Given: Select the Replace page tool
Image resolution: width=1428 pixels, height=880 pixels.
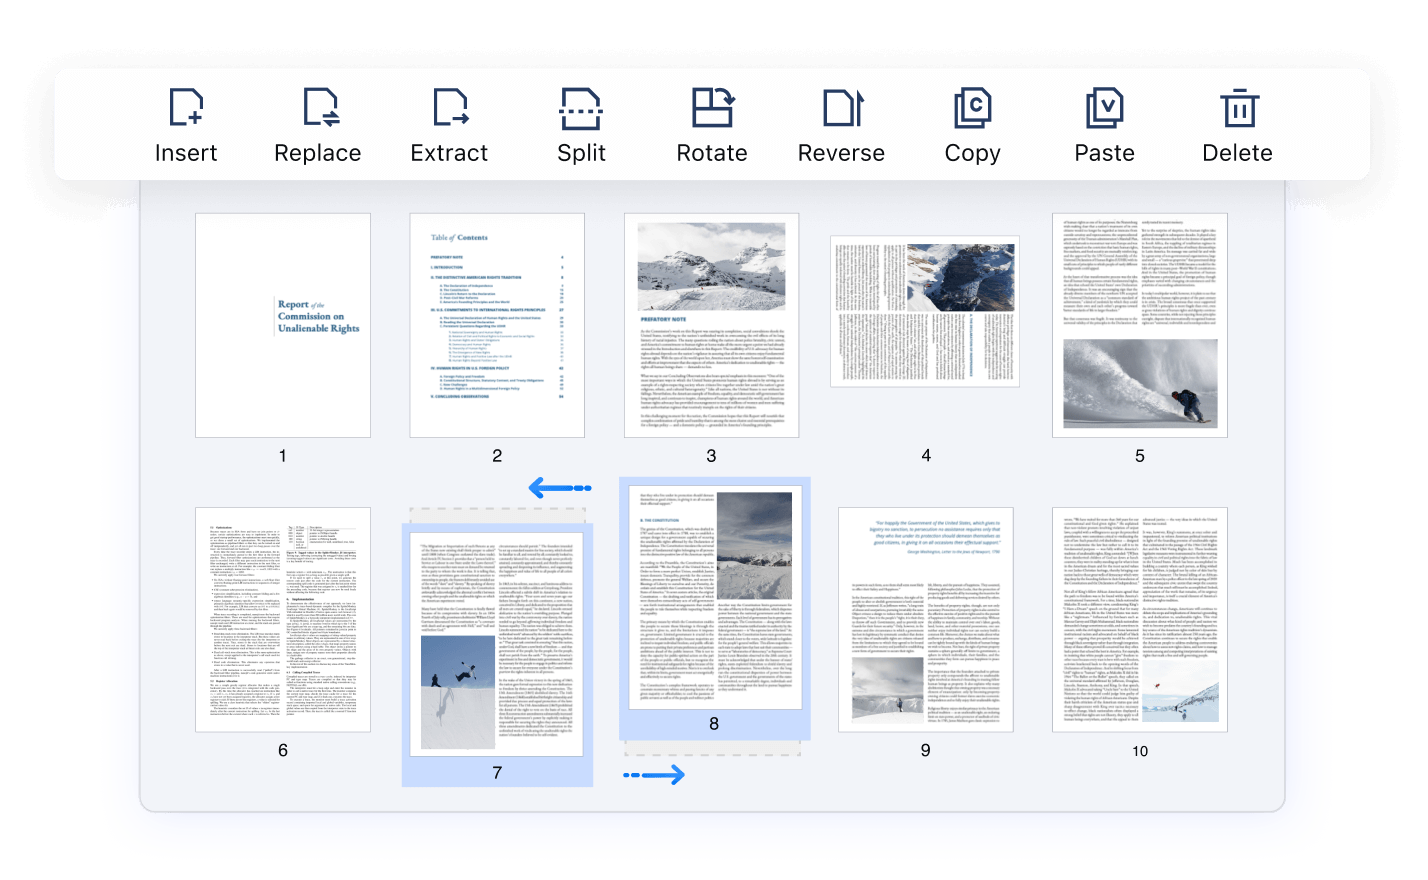Looking at the screenshot, I should click(318, 109).
